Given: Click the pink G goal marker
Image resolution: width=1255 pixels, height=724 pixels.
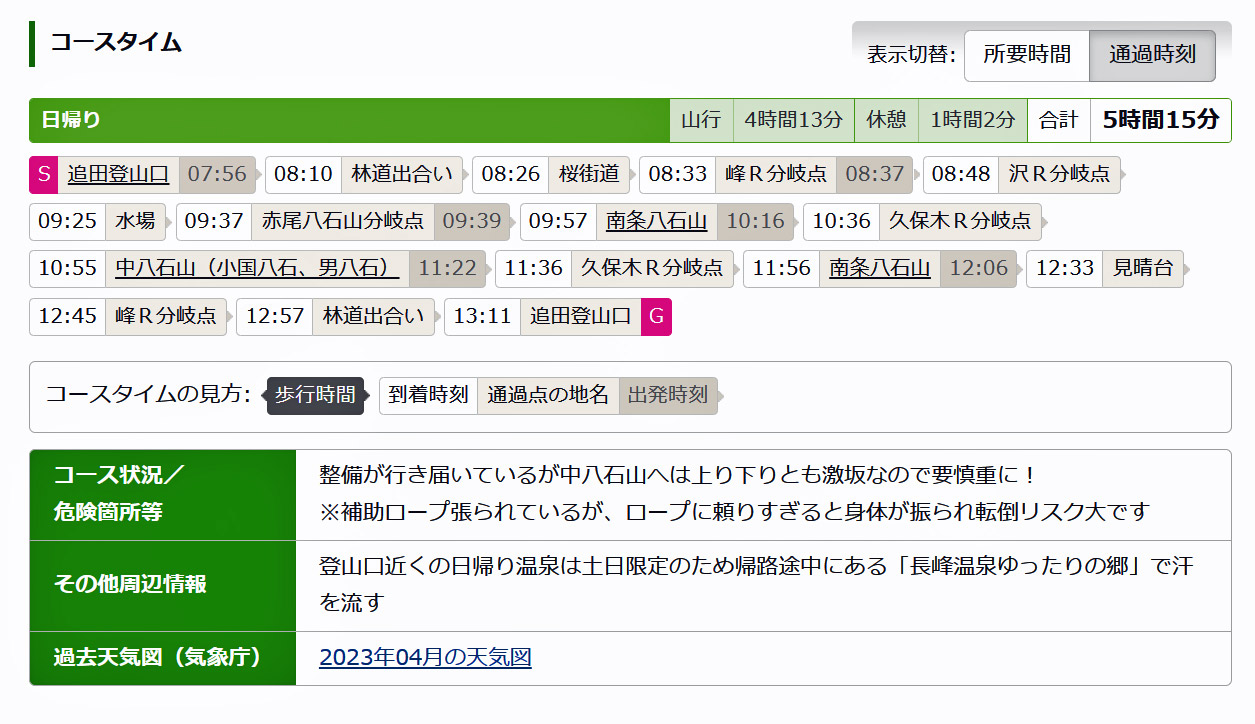Looking at the screenshot, I should coord(656,317).
